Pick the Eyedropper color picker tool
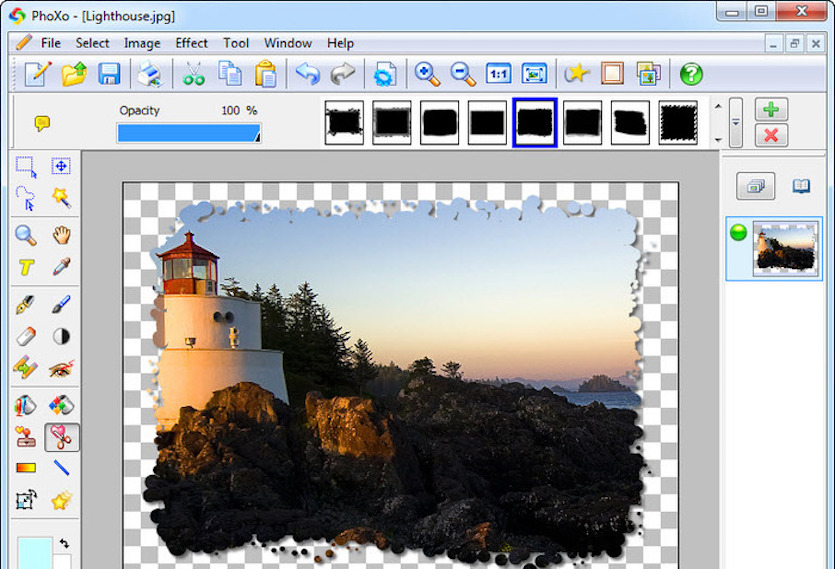835x569 pixels. (61, 267)
